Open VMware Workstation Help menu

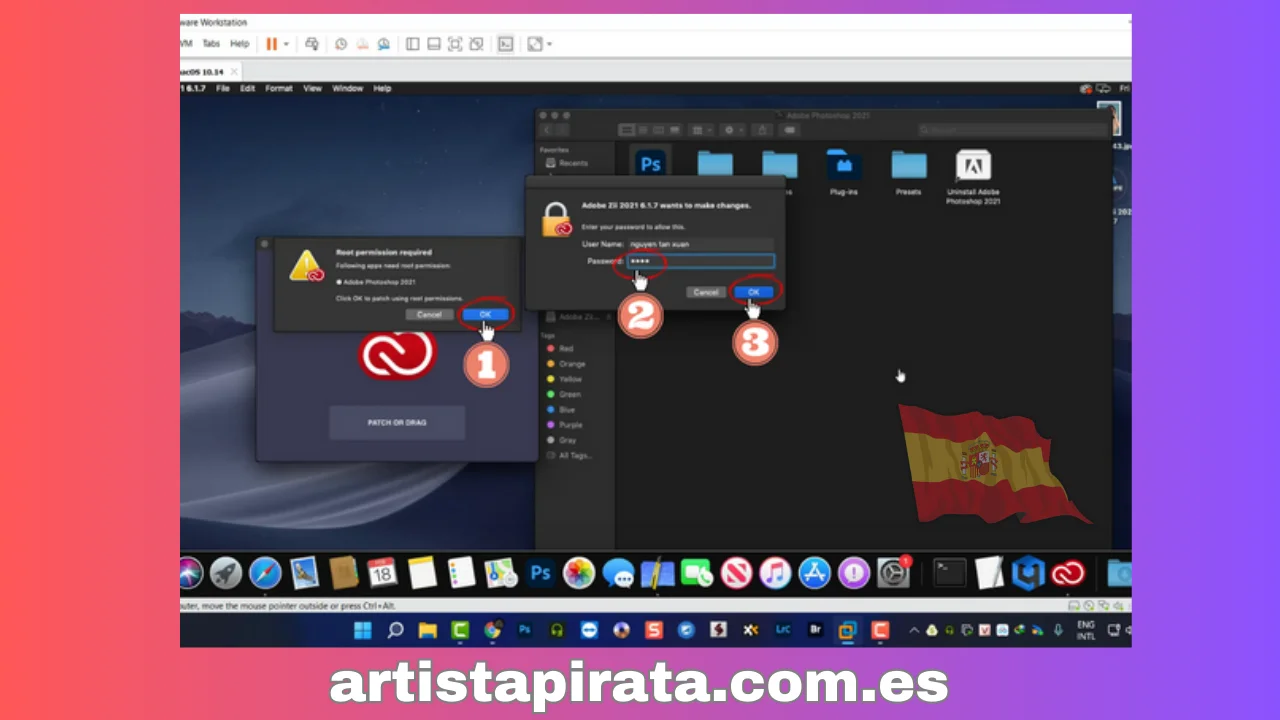point(239,44)
